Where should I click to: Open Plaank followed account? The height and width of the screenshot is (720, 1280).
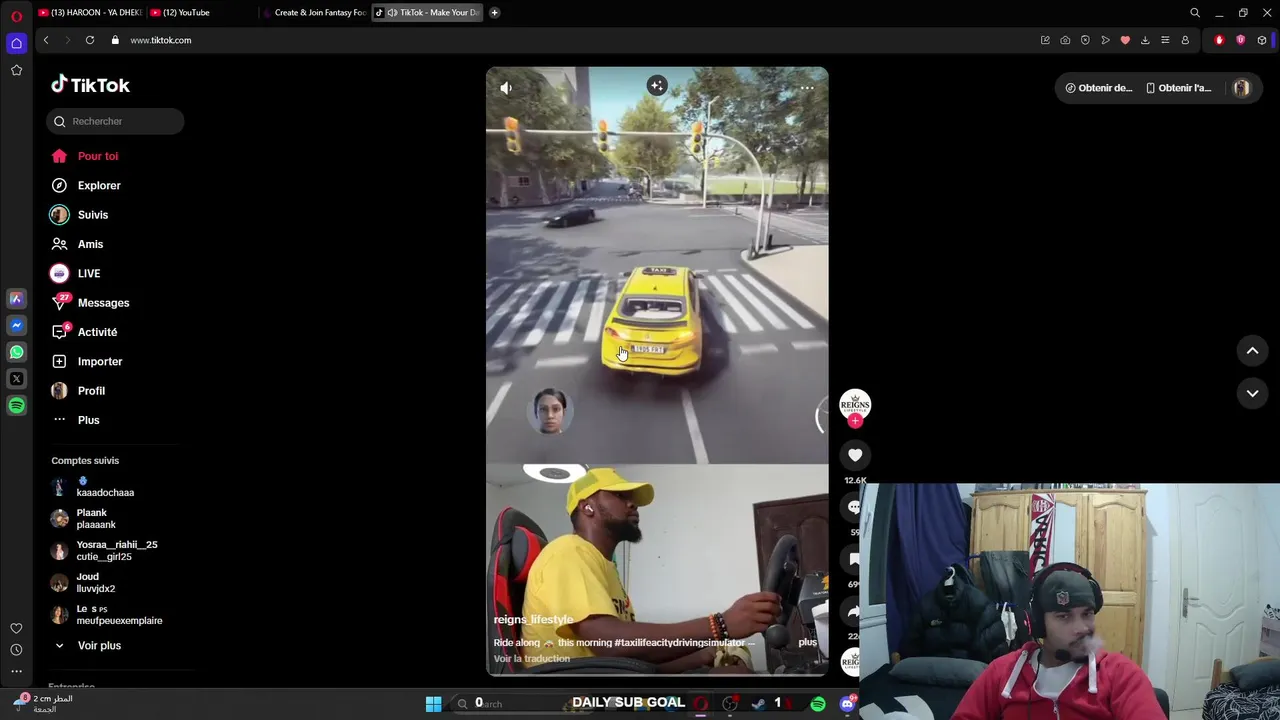click(96, 518)
